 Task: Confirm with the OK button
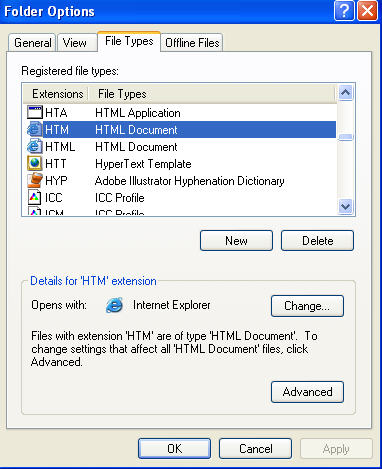coord(174,449)
